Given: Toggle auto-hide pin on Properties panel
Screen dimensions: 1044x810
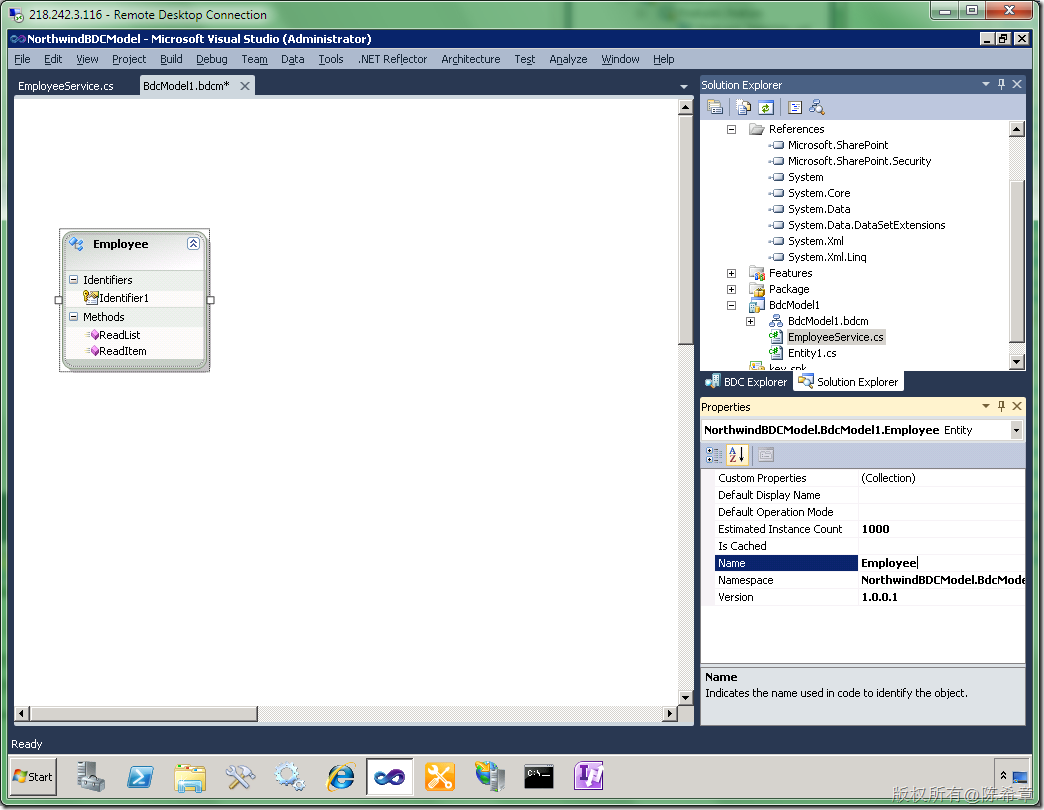Looking at the screenshot, I should (1001, 406).
